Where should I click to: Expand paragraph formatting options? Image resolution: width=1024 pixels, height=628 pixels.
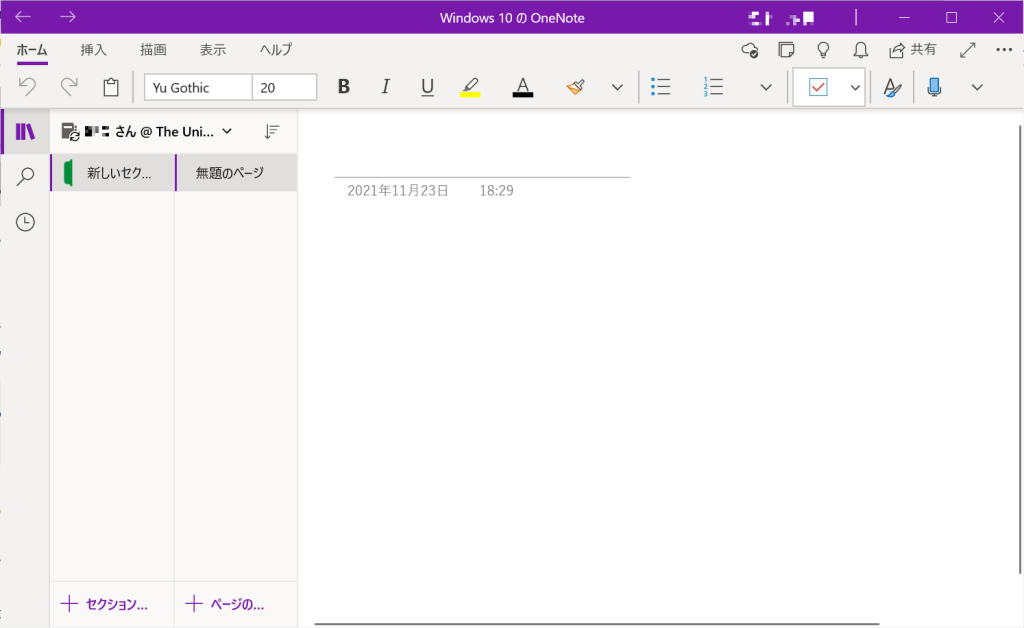coord(766,87)
